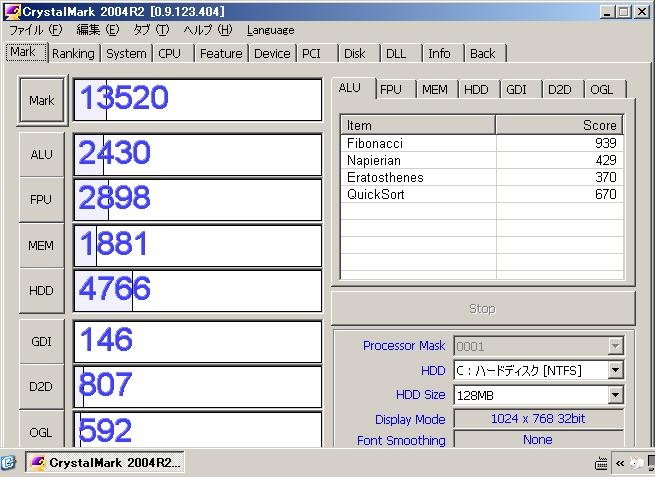Start the GDI benchmark test
The image size is (655, 477).
tap(42, 341)
